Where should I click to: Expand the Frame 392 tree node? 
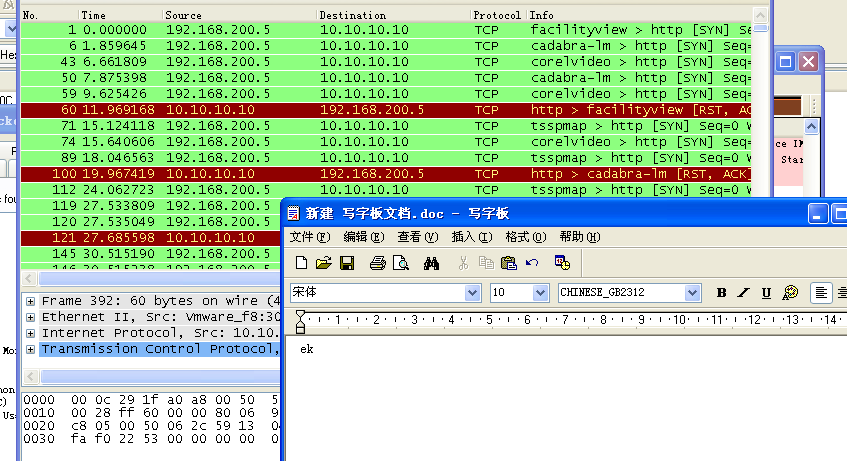(31, 301)
